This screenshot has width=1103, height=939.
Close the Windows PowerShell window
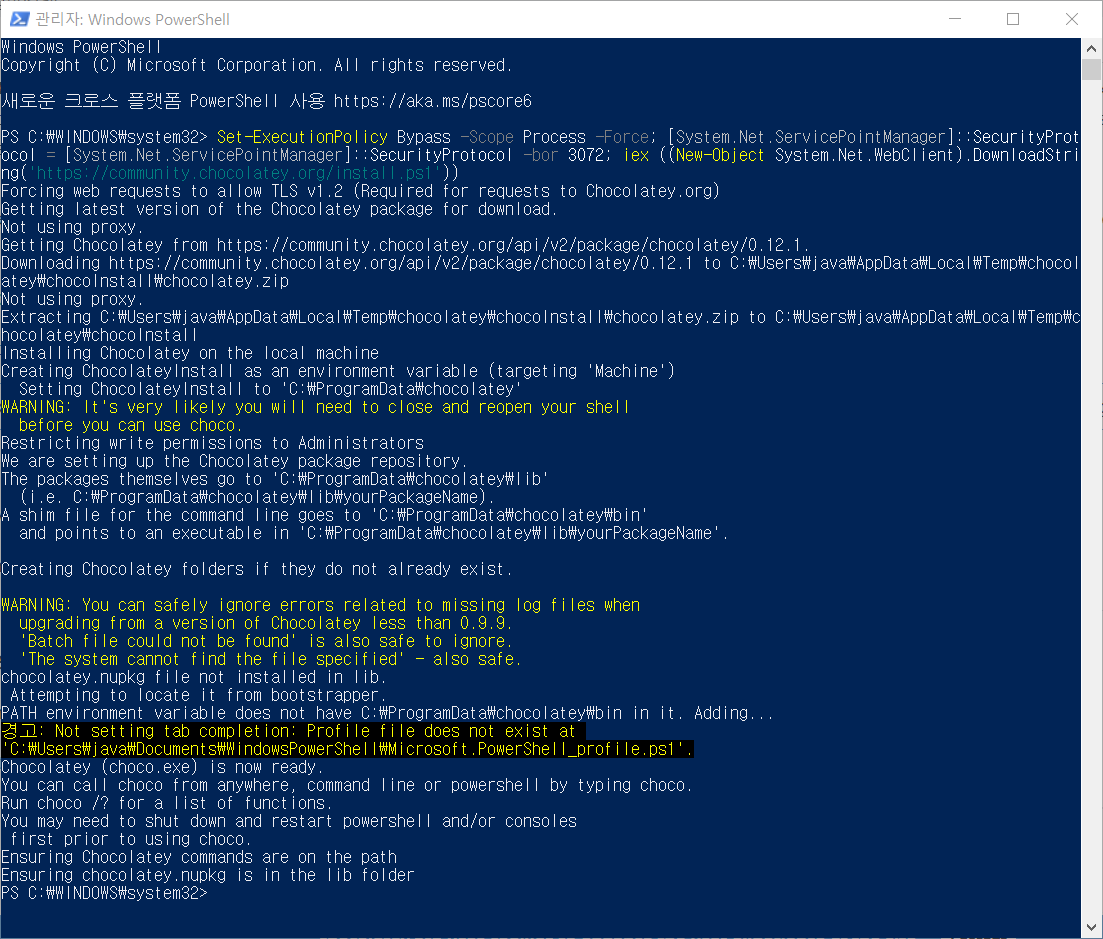tap(1071, 19)
